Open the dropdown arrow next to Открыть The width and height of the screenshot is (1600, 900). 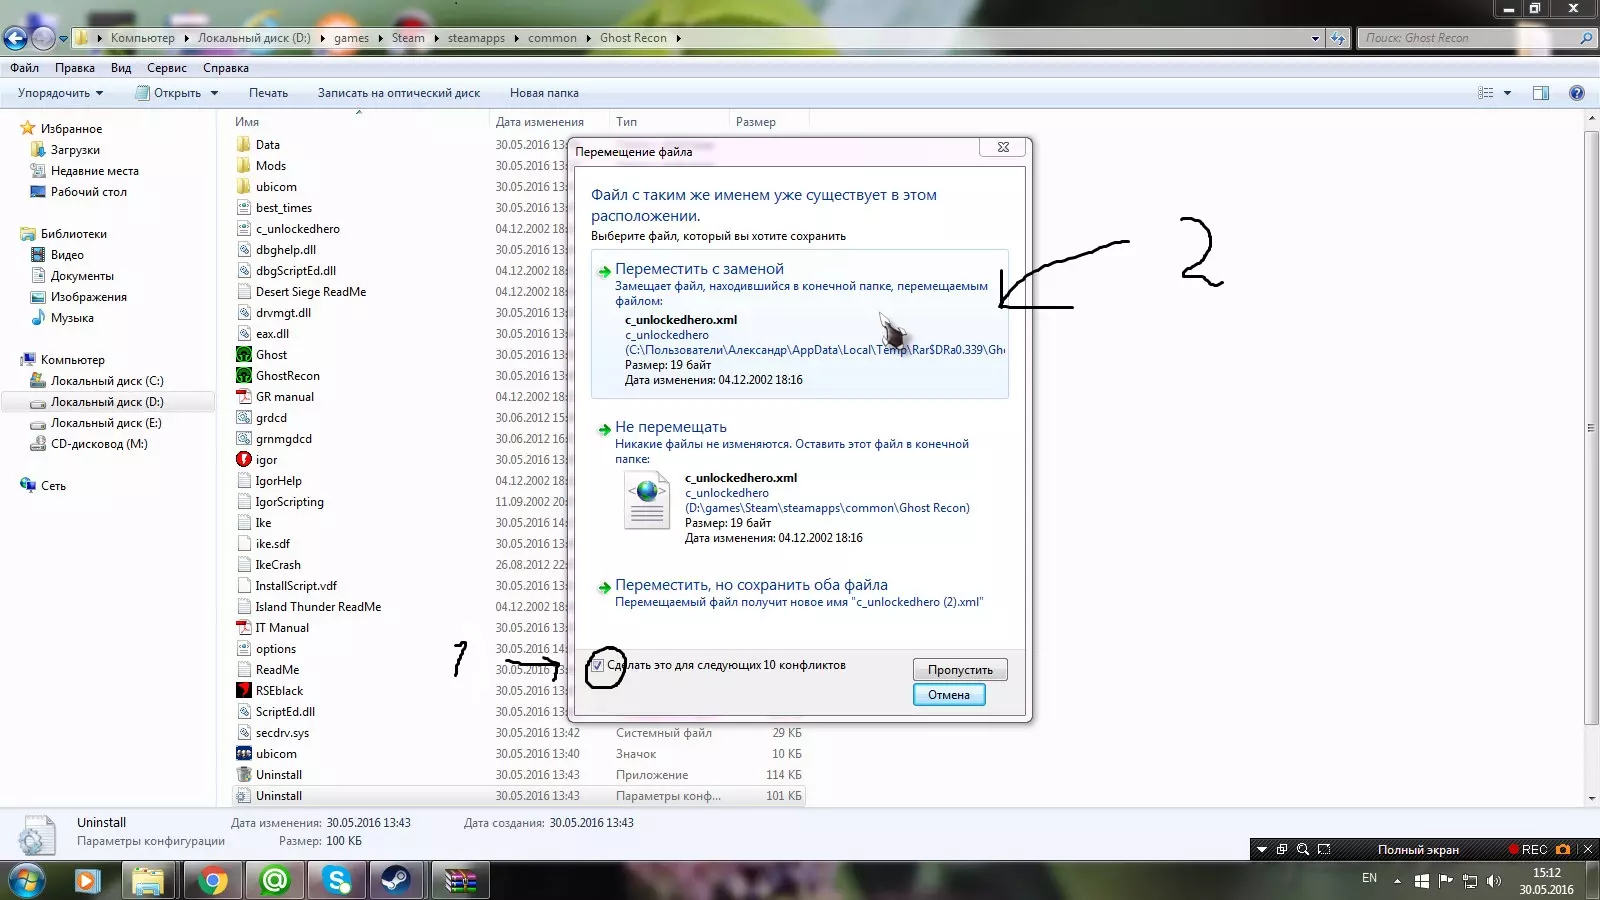[214, 93]
